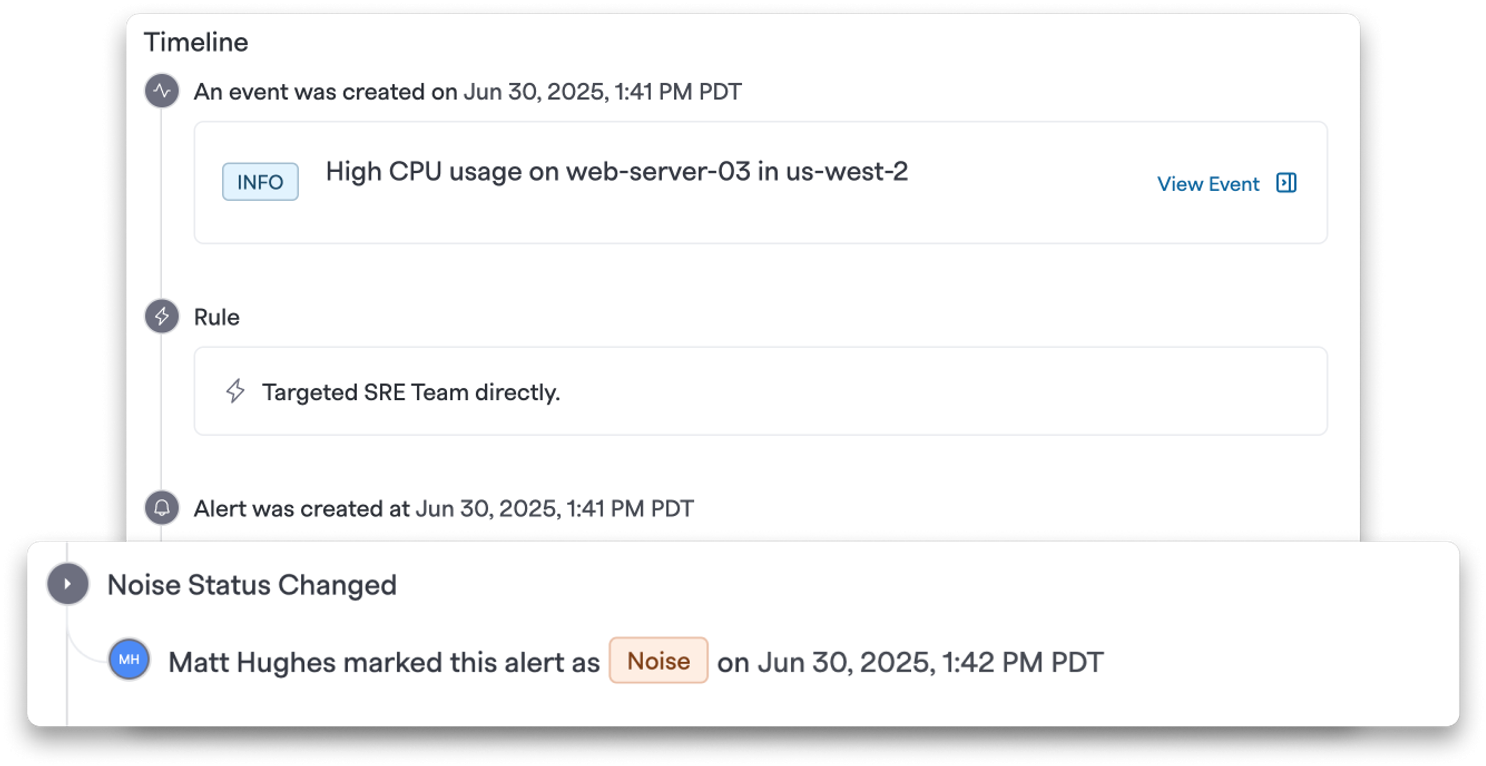Open the View Event link
Screen dimensions: 1486x766
tap(1208, 184)
